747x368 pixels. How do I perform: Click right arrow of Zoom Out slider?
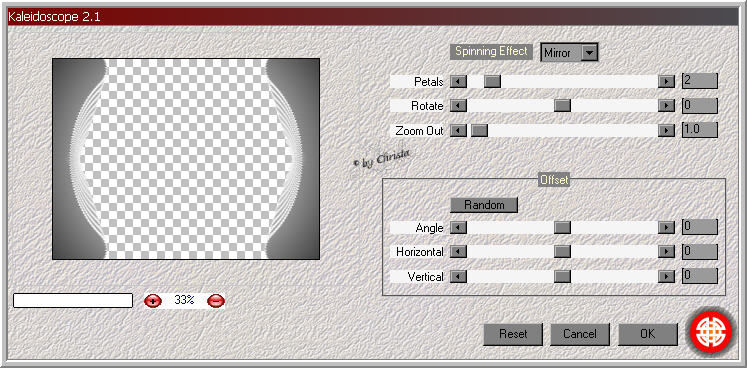coord(666,130)
